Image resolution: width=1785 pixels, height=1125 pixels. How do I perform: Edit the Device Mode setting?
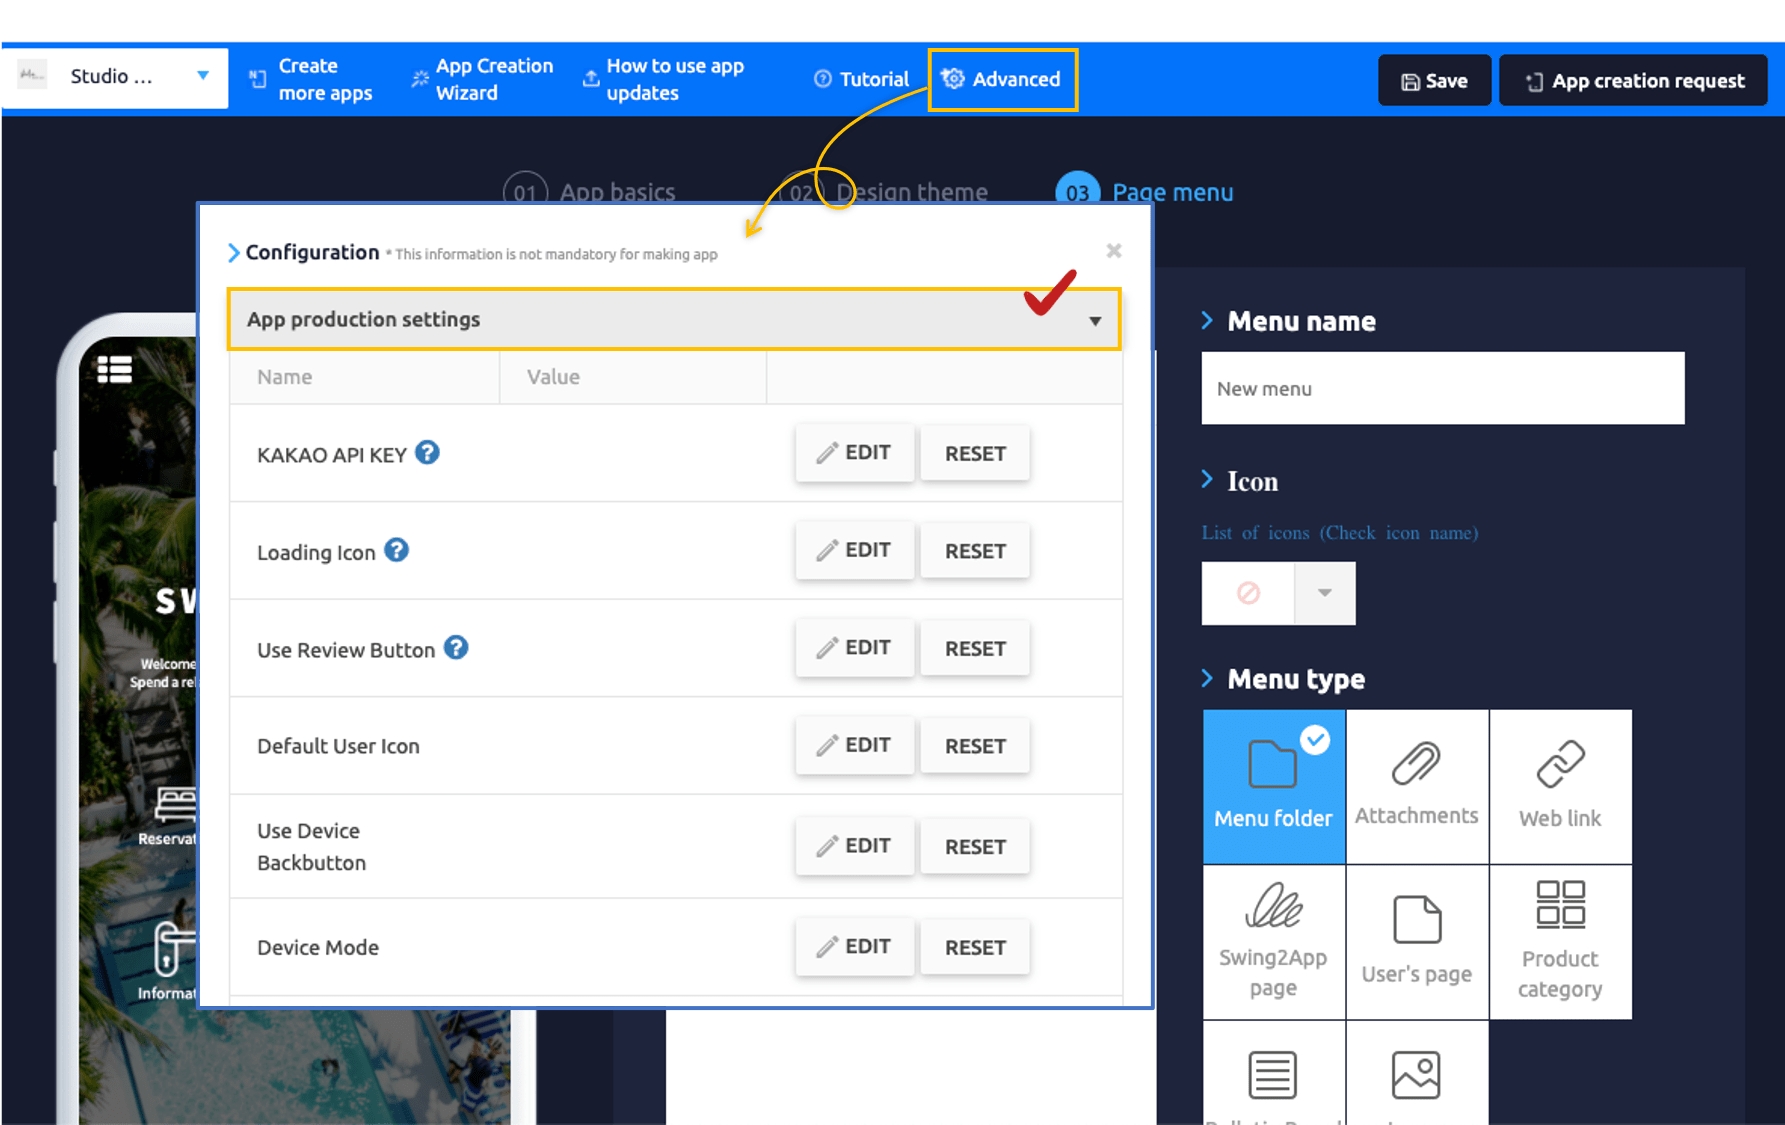pos(854,946)
